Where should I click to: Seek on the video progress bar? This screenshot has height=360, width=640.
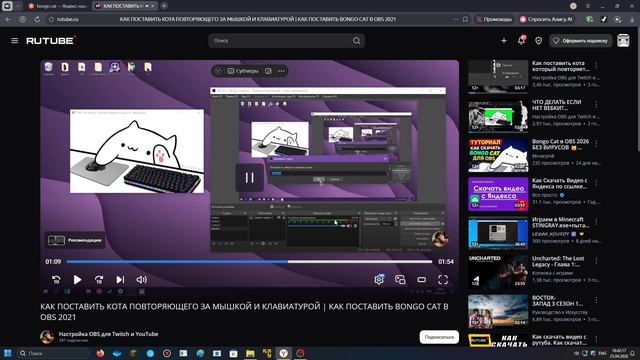[249, 262]
